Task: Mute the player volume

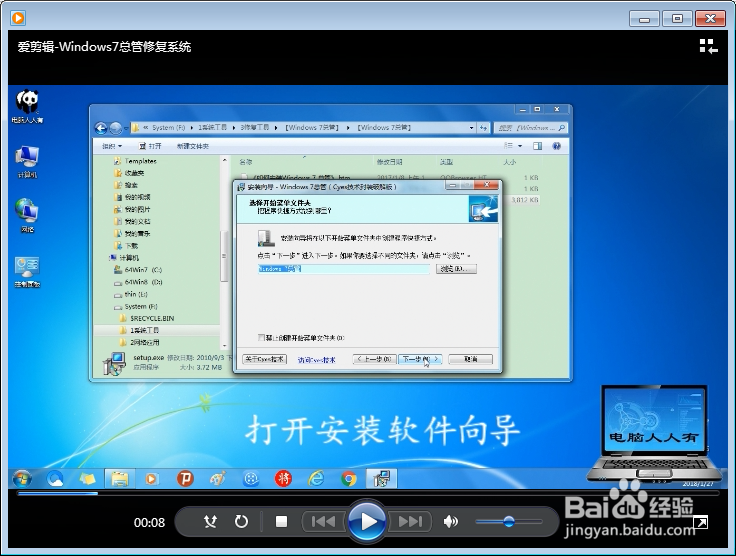Action: tap(451, 521)
